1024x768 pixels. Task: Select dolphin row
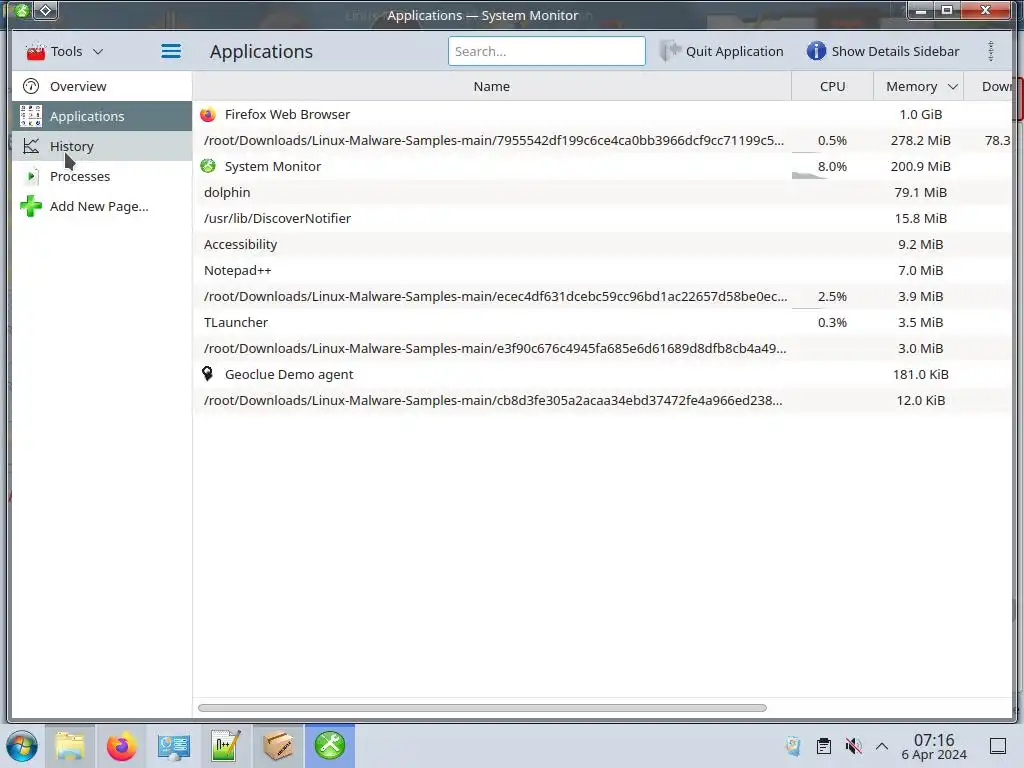click(x=602, y=193)
